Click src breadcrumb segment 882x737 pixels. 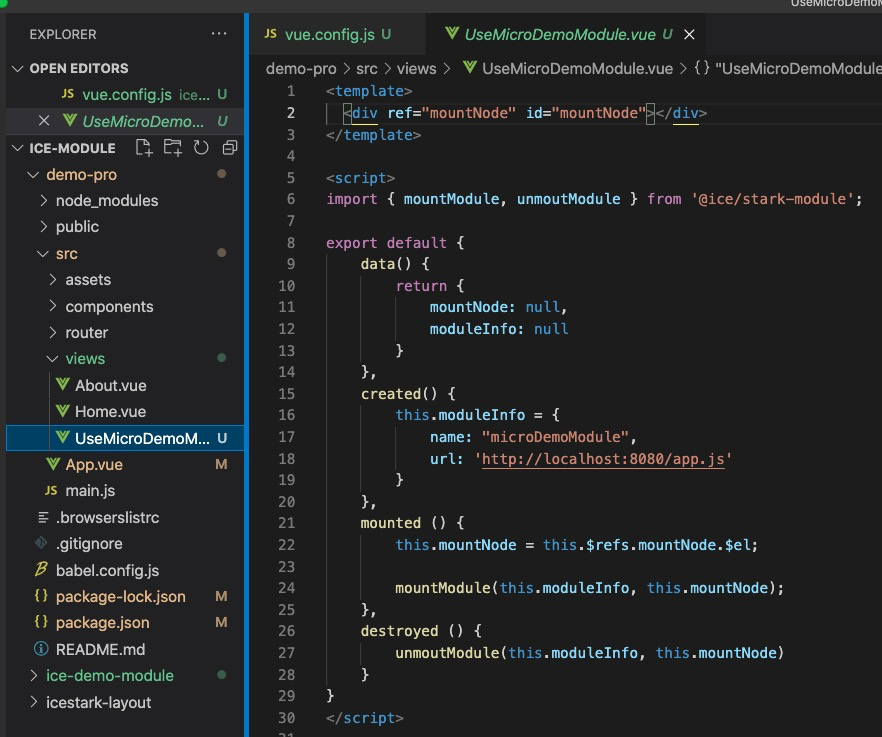367,69
